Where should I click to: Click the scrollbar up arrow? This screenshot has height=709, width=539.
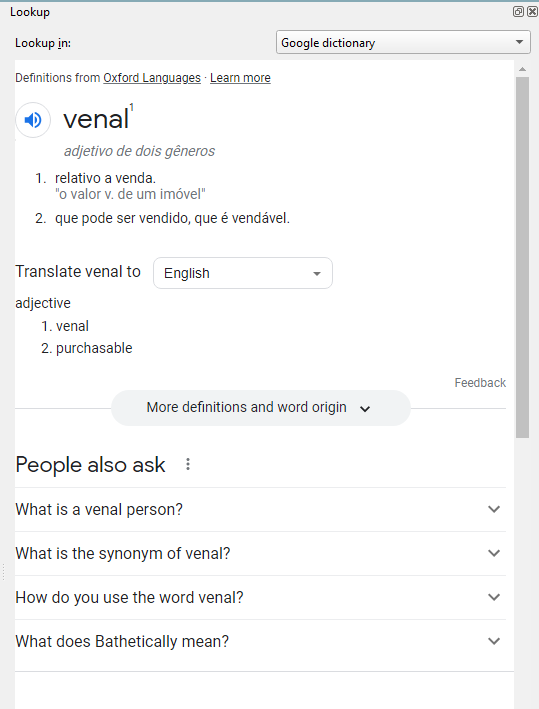pos(522,69)
